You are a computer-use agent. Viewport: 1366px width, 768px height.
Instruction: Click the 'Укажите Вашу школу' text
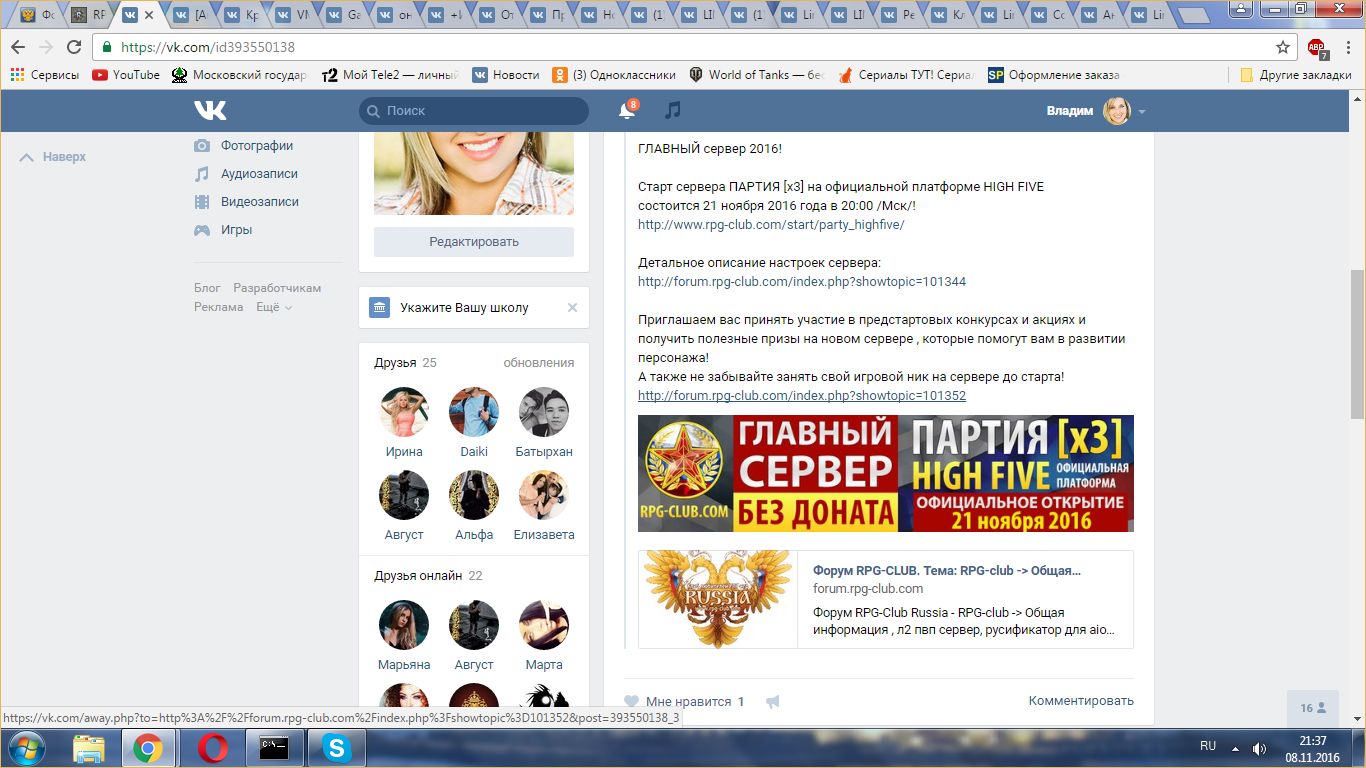pos(464,308)
